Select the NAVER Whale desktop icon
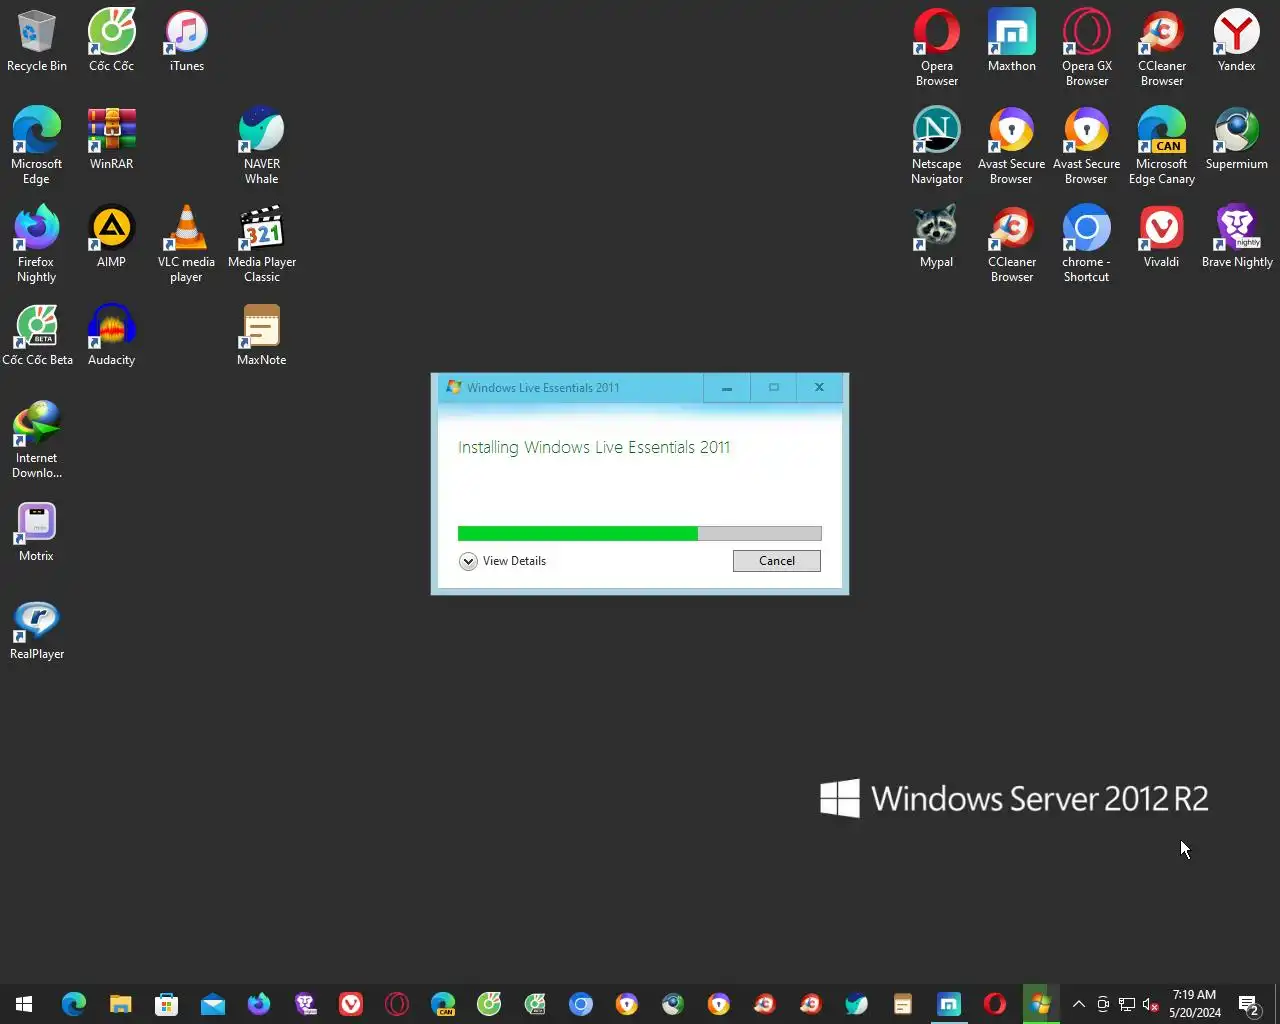Screen dimensions: 1280x1024 coord(261,146)
